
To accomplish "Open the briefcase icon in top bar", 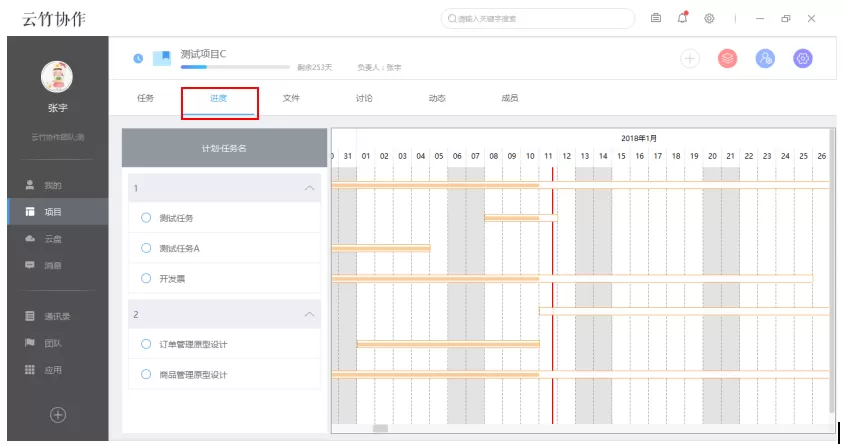I will tap(656, 18).
